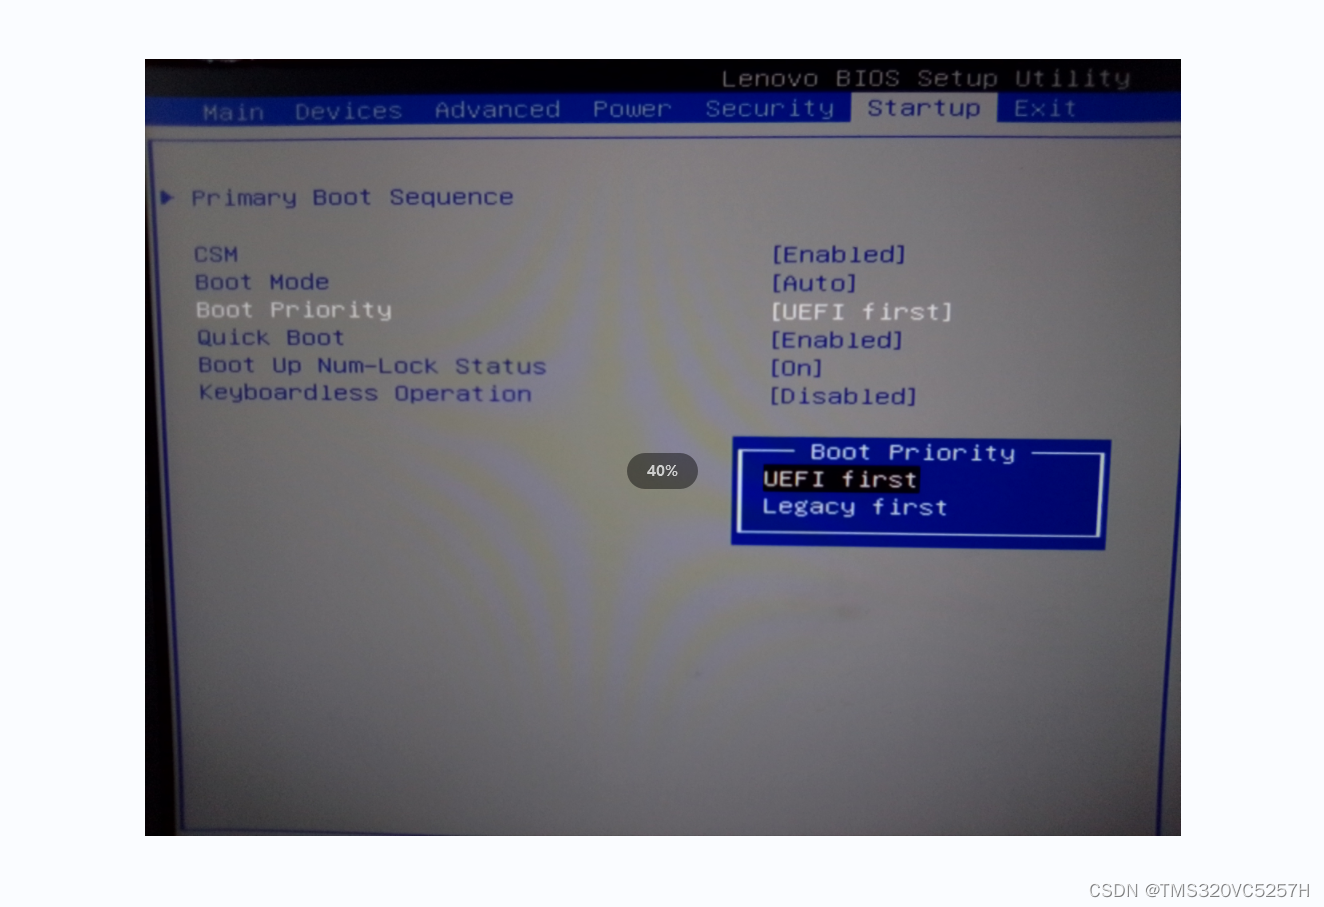Open the Security tab
Screen dimensions: 1324x907
[769, 108]
